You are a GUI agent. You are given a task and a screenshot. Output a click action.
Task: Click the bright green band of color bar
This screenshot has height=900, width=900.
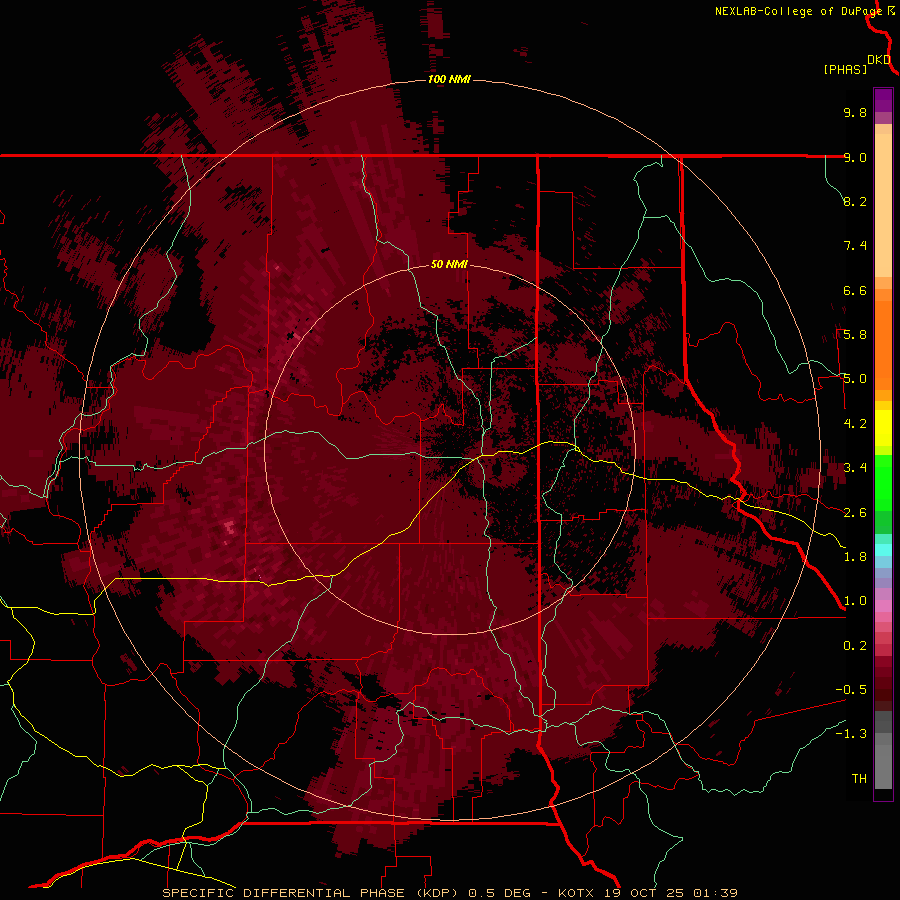click(x=883, y=482)
